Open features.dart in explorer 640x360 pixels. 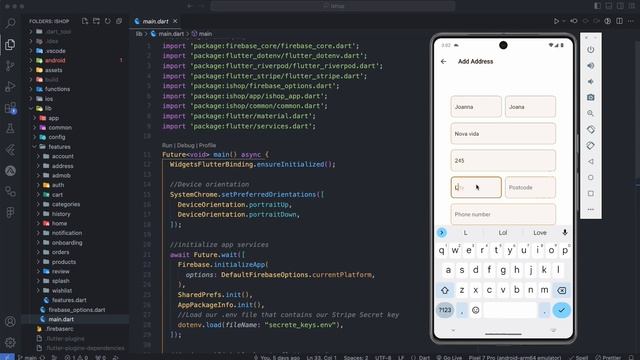coord(69,300)
